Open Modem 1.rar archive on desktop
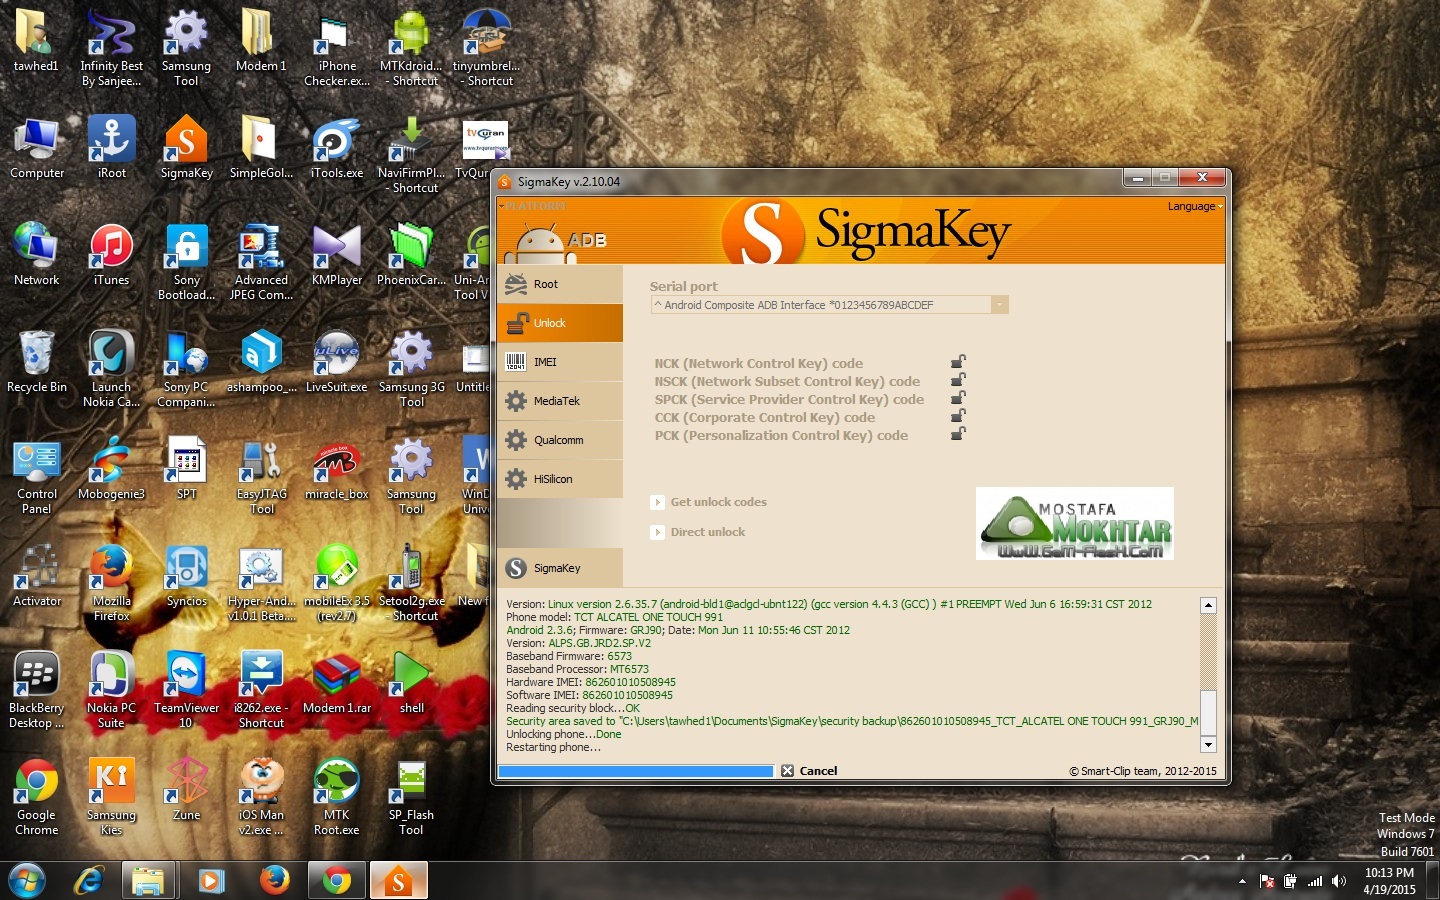1440x900 pixels. 337,683
